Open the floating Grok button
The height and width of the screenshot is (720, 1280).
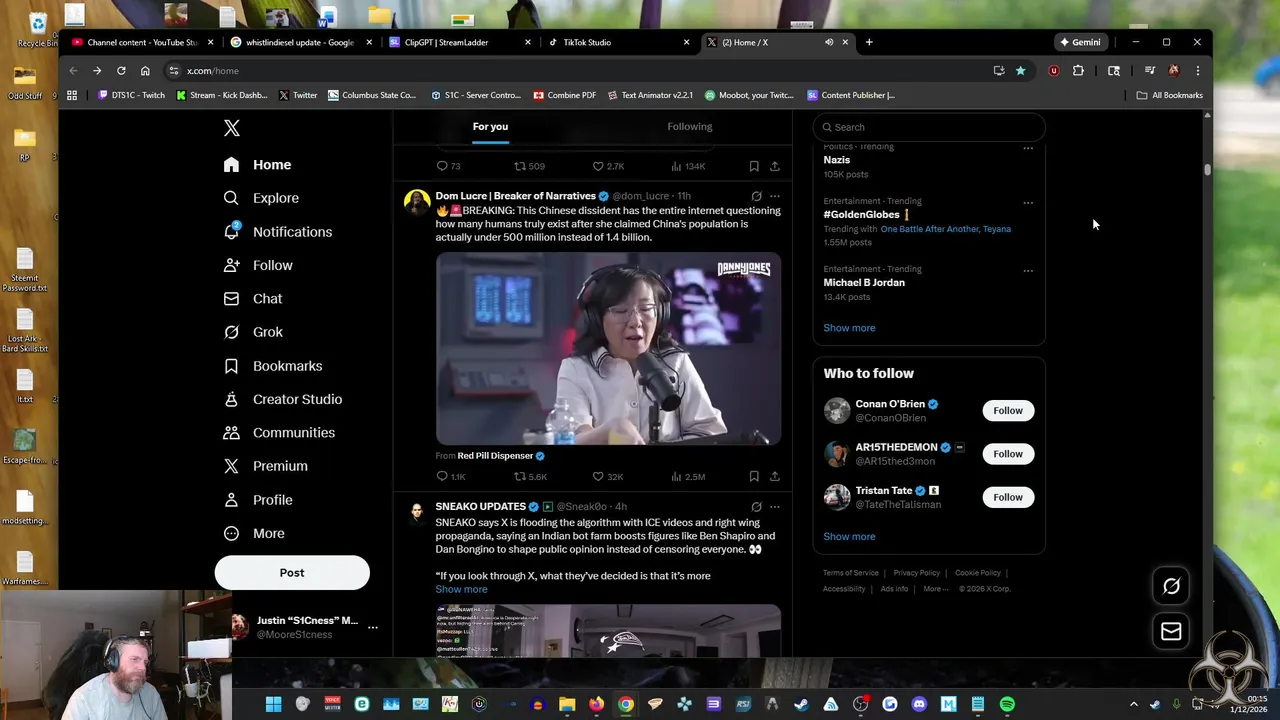pos(1171,587)
